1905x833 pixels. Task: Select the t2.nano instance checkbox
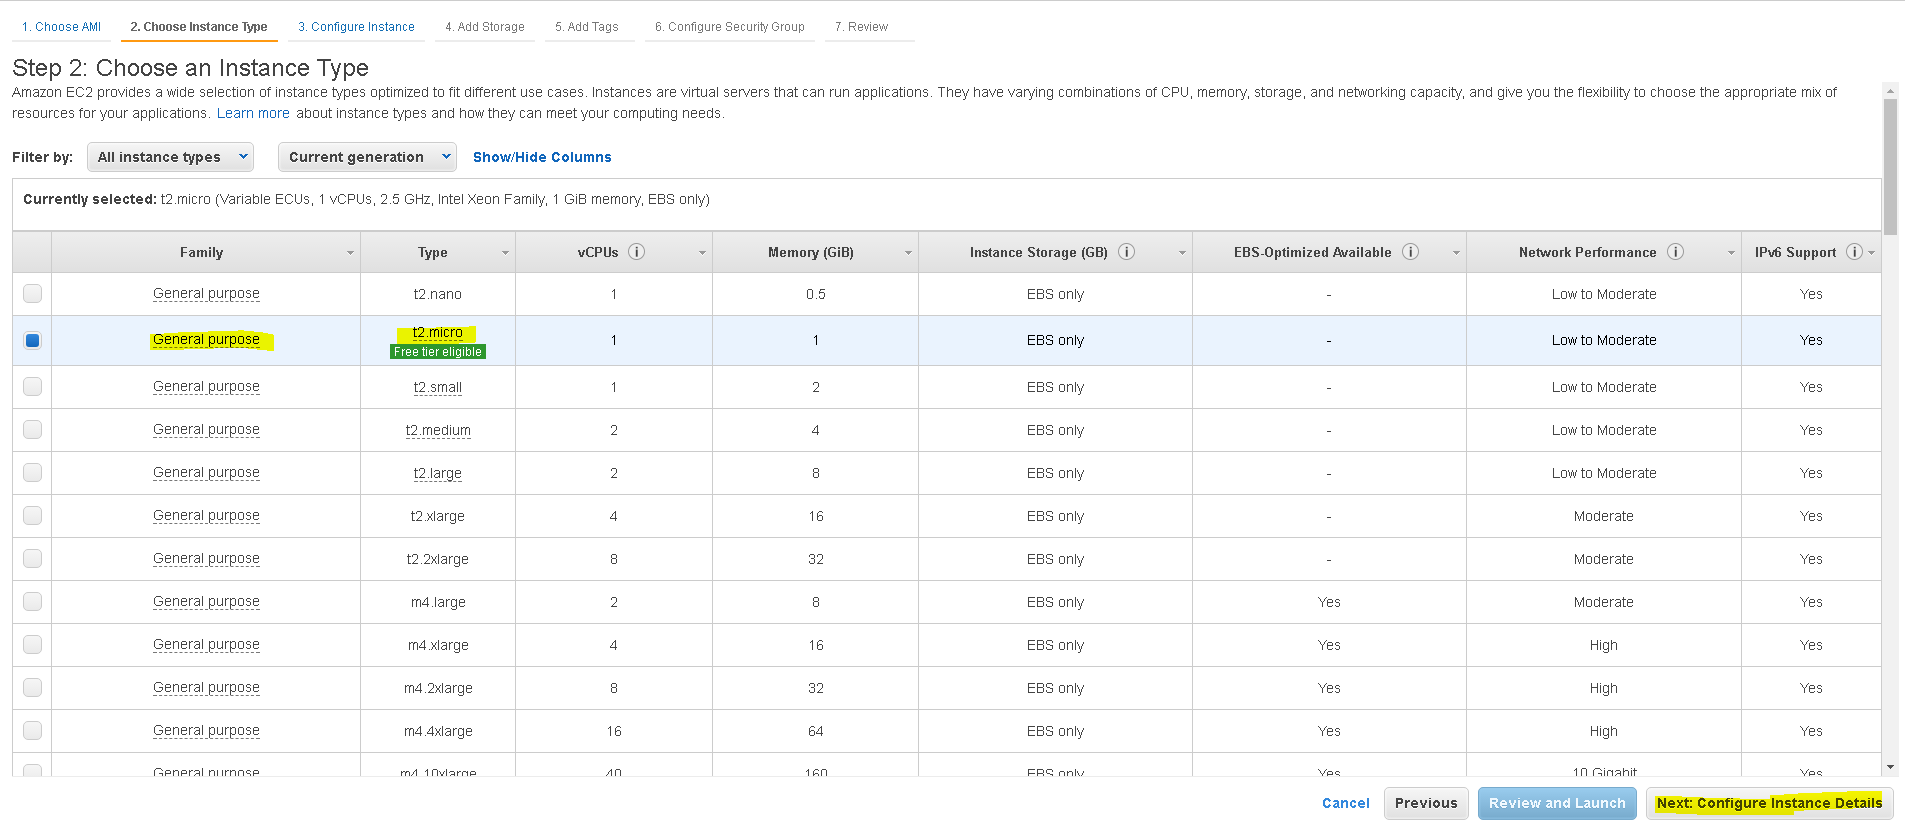tap(33, 293)
